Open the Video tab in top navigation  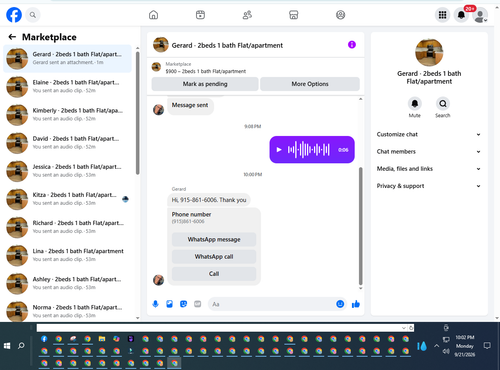(200, 15)
